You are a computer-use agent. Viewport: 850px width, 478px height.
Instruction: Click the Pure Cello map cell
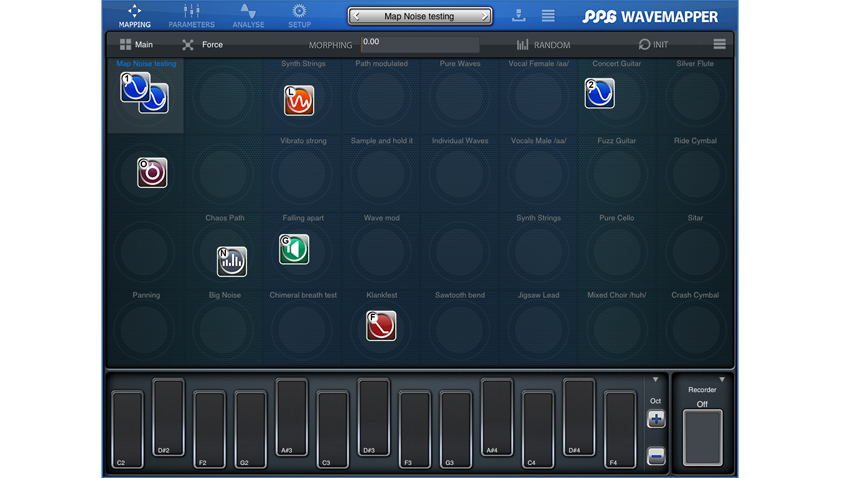click(616, 250)
